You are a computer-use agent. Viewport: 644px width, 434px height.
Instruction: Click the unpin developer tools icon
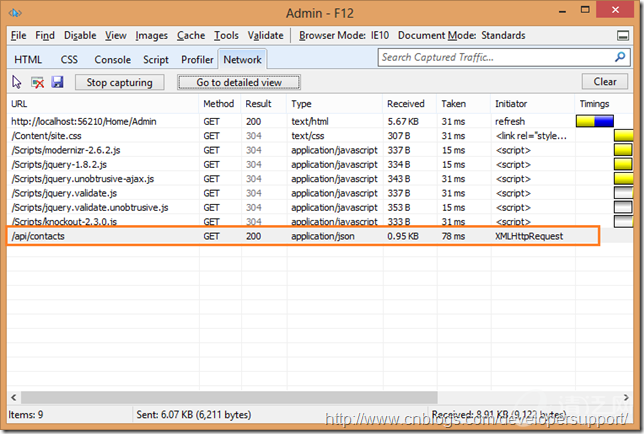click(624, 35)
